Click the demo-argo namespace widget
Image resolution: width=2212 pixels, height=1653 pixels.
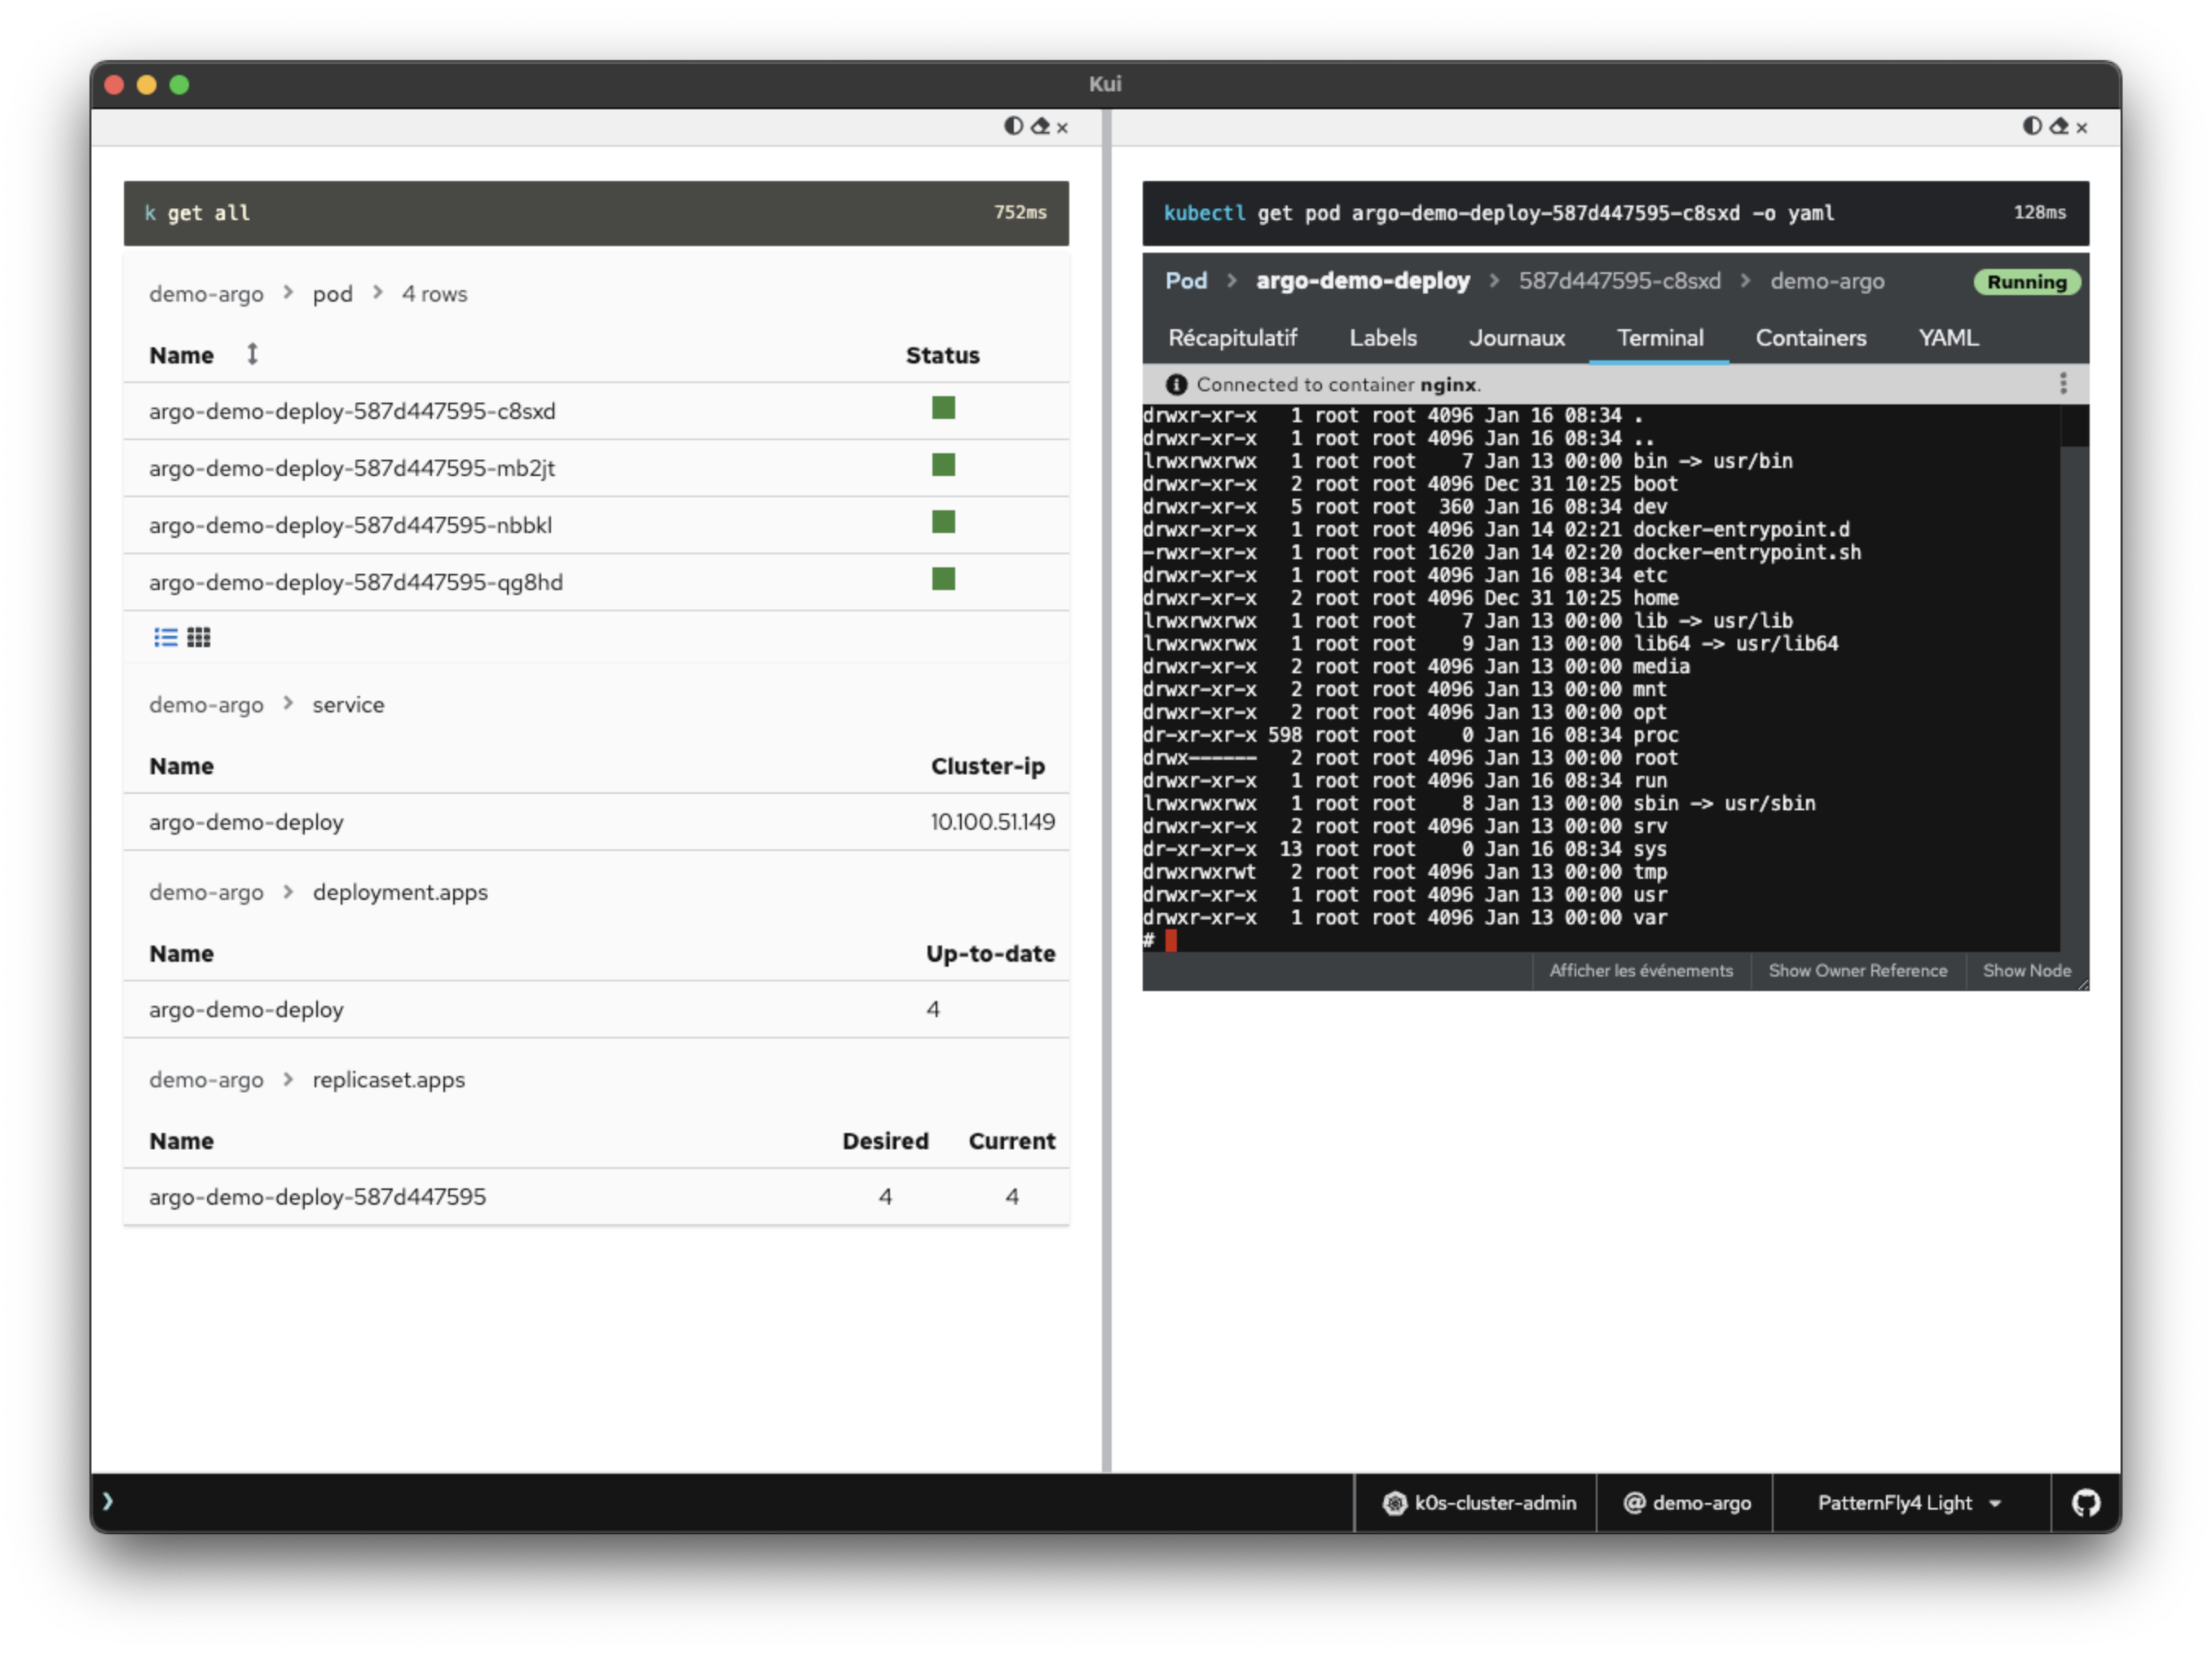(1687, 1502)
